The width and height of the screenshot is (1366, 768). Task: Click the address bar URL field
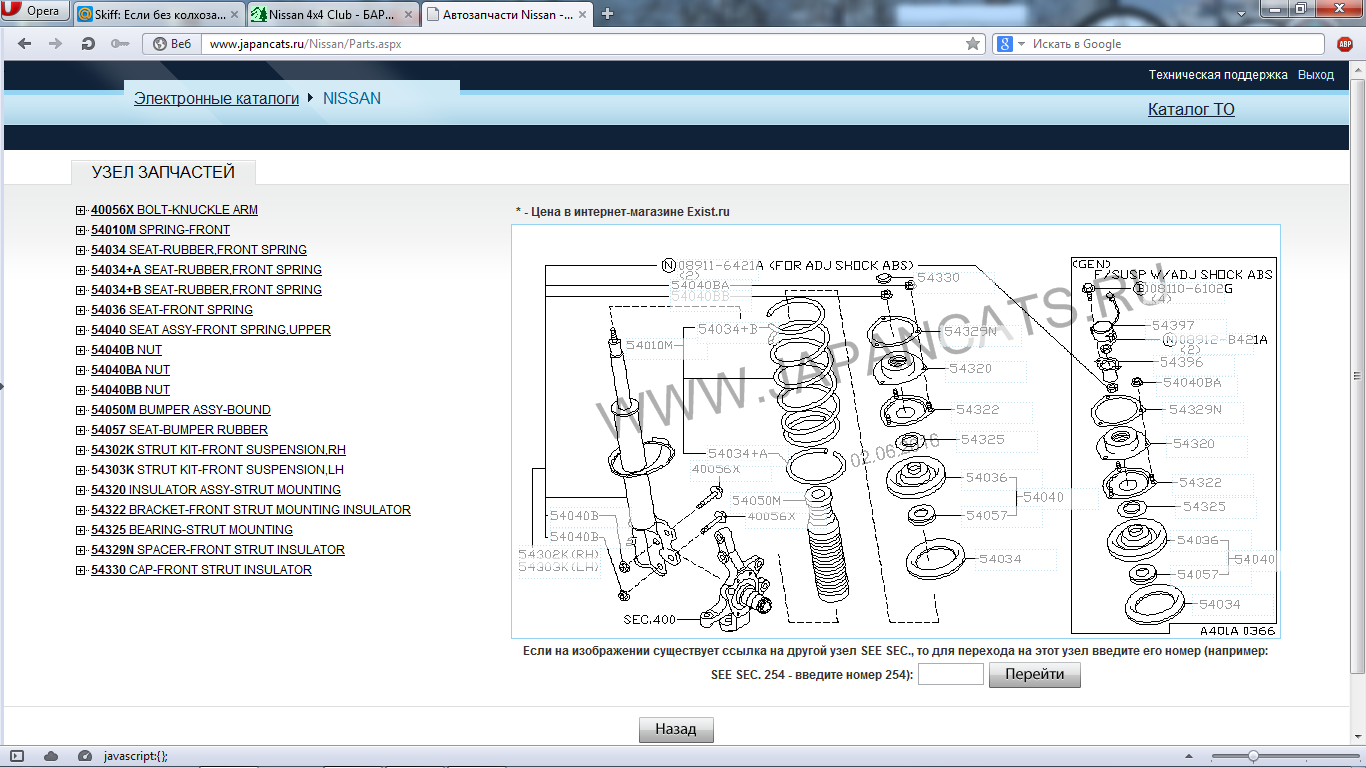click(583, 44)
